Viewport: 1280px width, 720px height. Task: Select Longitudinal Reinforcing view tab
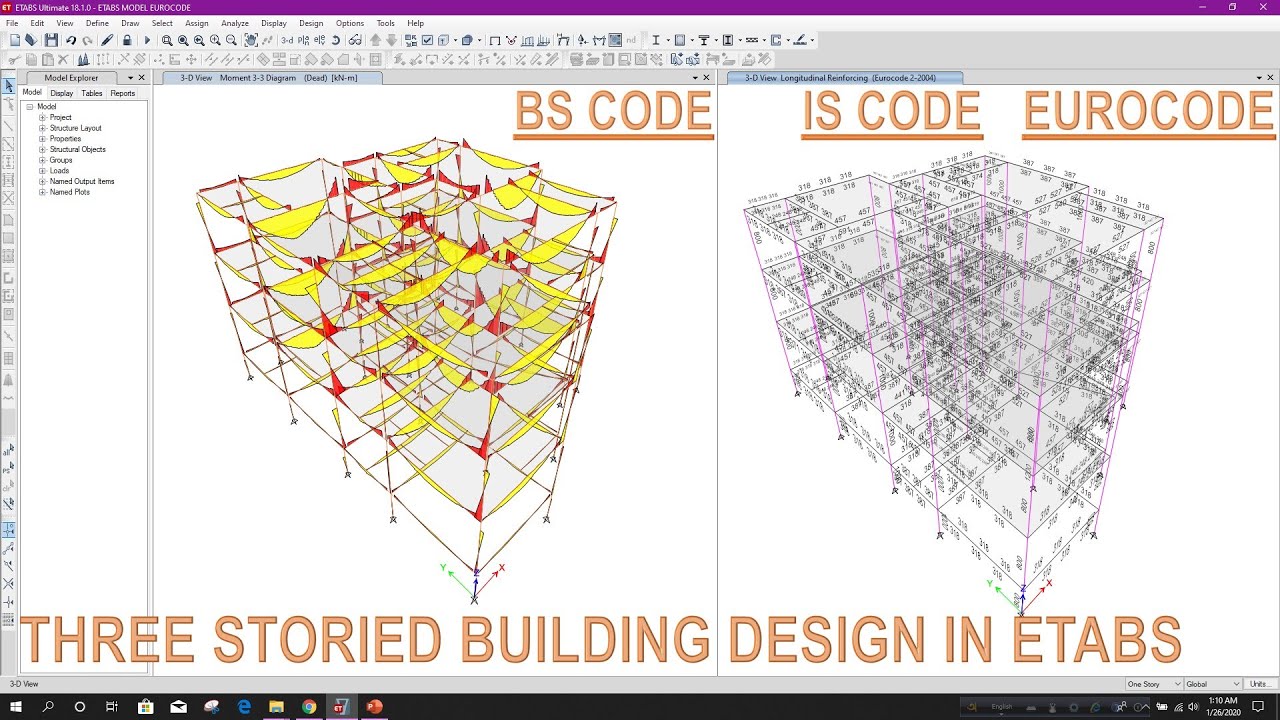(845, 78)
